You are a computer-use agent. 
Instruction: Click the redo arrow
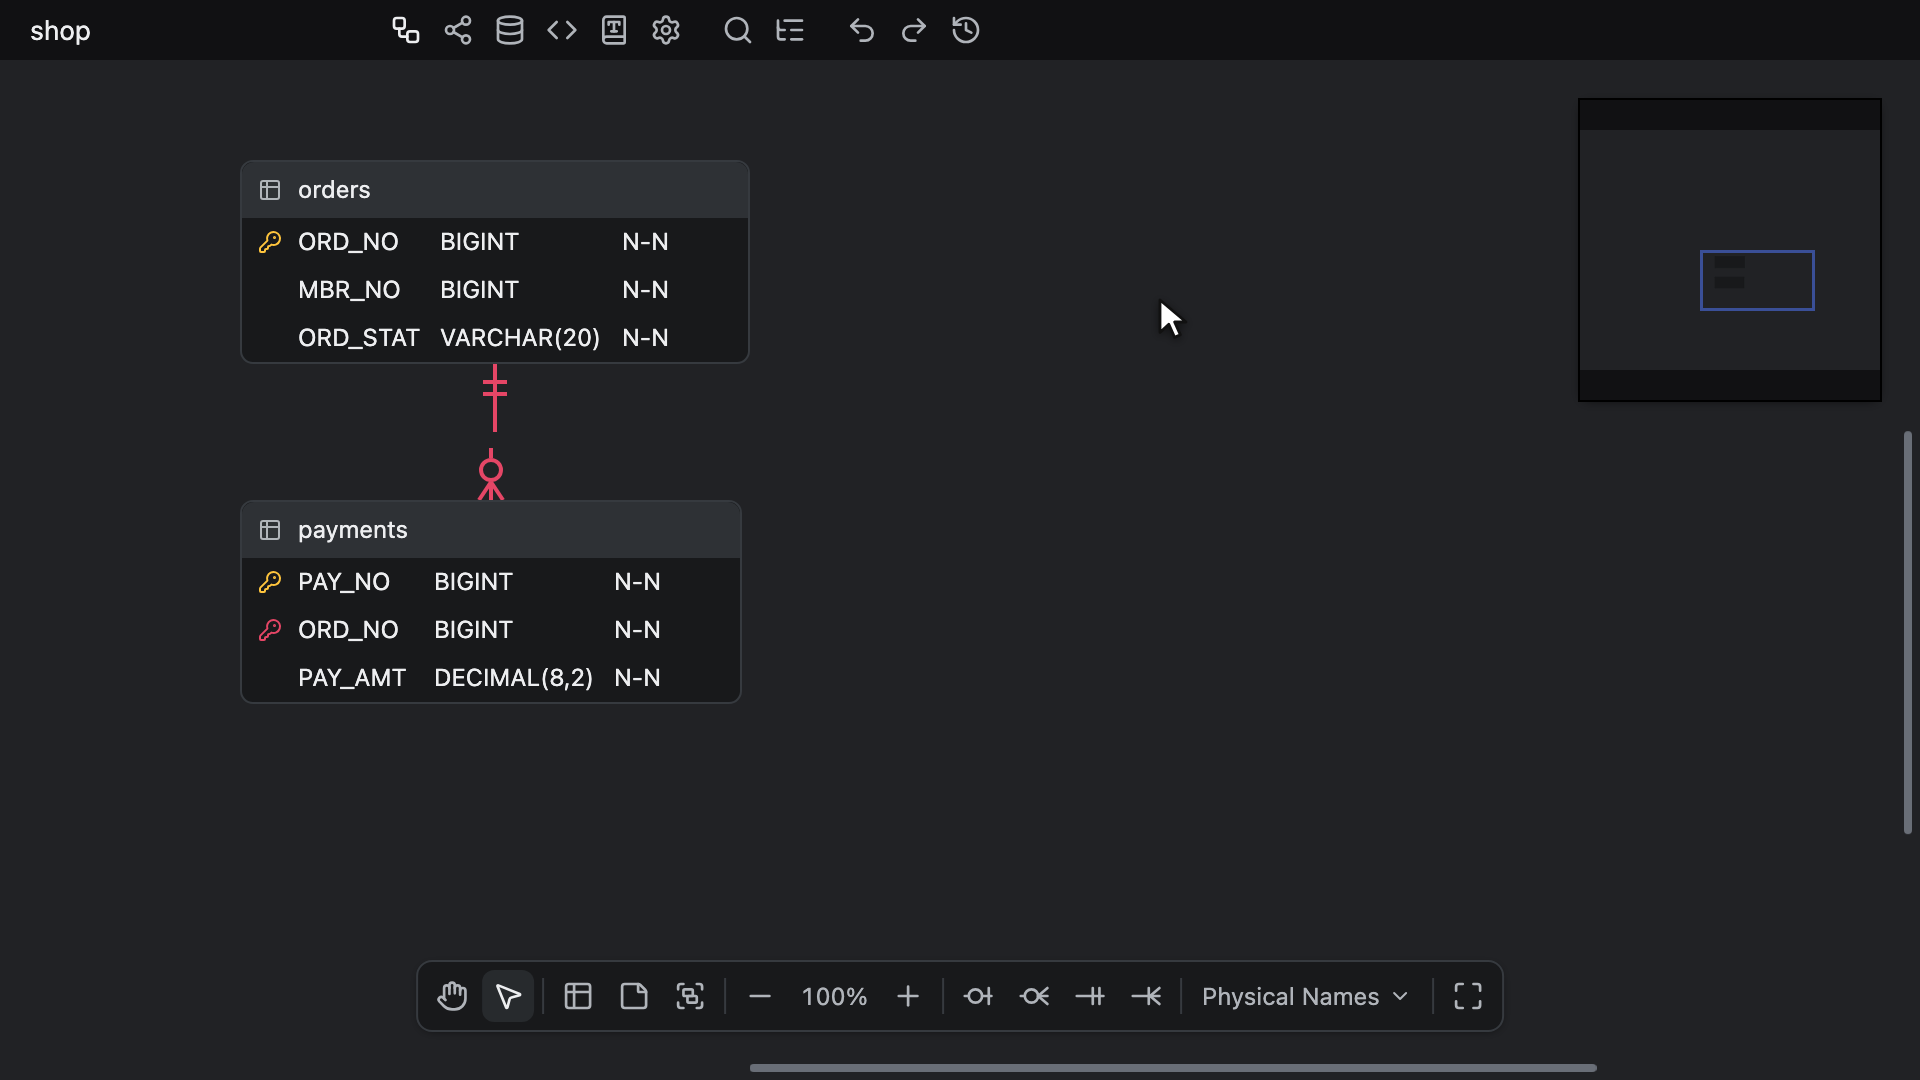point(914,30)
